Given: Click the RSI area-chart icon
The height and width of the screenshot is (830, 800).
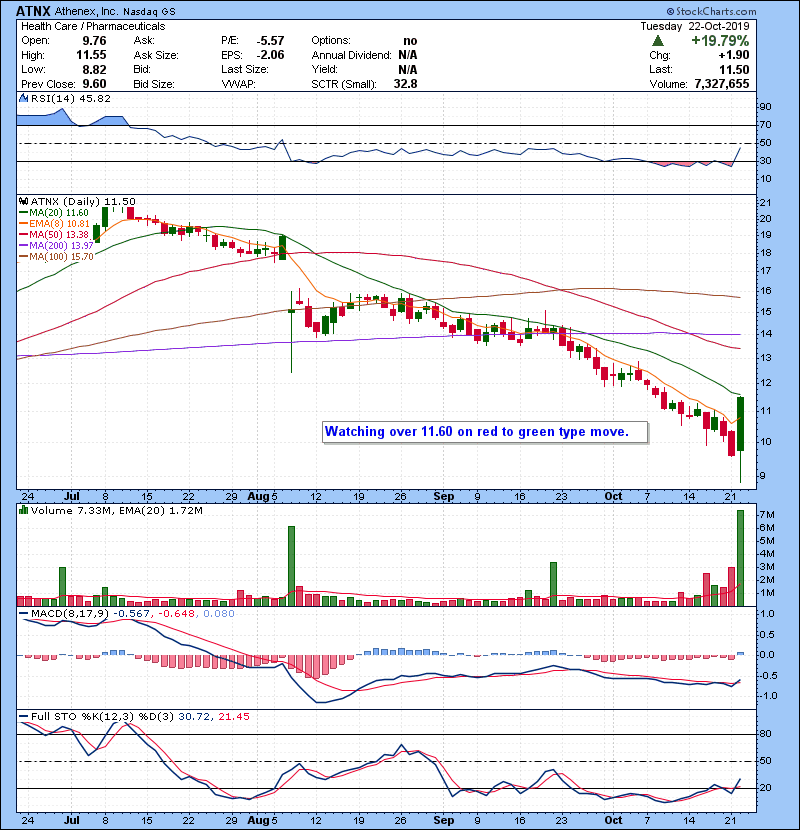Looking at the screenshot, I should (23, 98).
